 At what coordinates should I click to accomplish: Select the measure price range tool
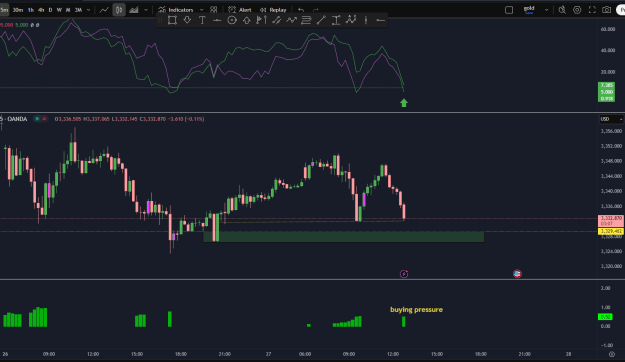336,20
